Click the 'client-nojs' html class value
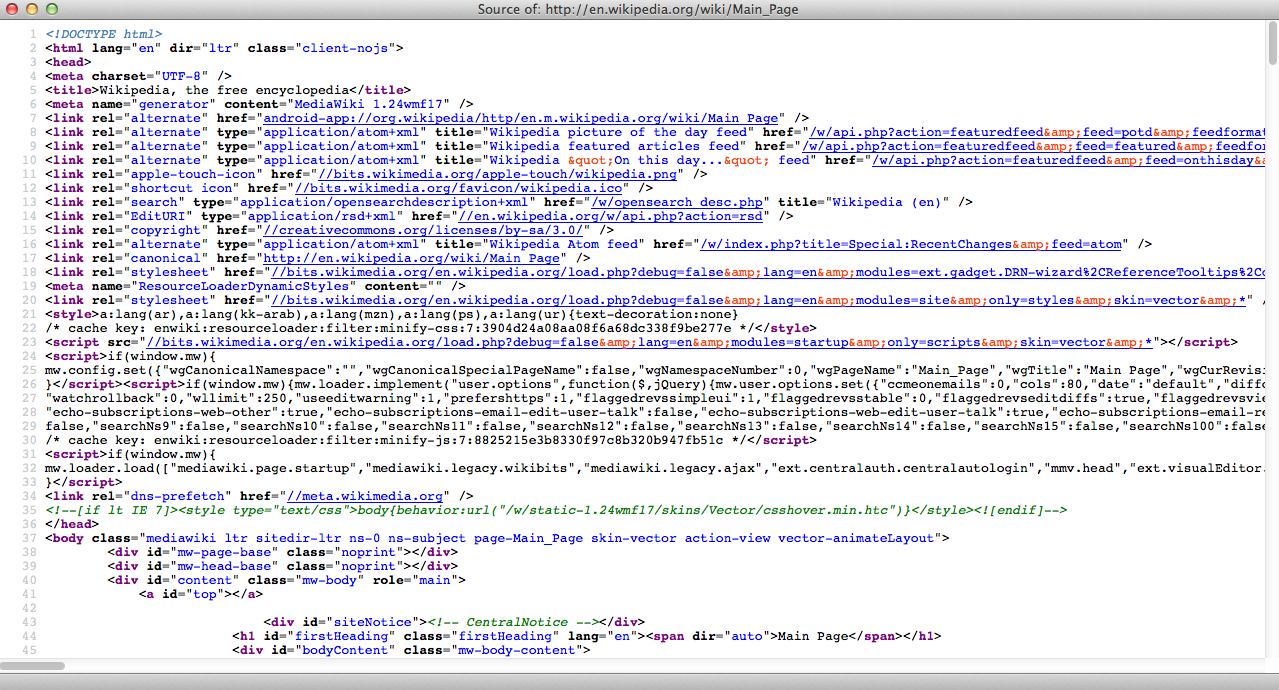The width and height of the screenshot is (1279, 690). click(x=344, y=48)
